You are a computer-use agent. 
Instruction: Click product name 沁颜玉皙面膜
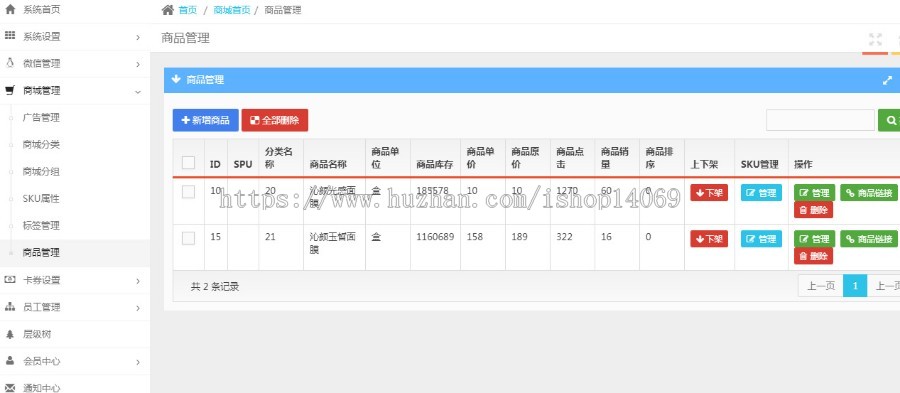[x=333, y=243]
